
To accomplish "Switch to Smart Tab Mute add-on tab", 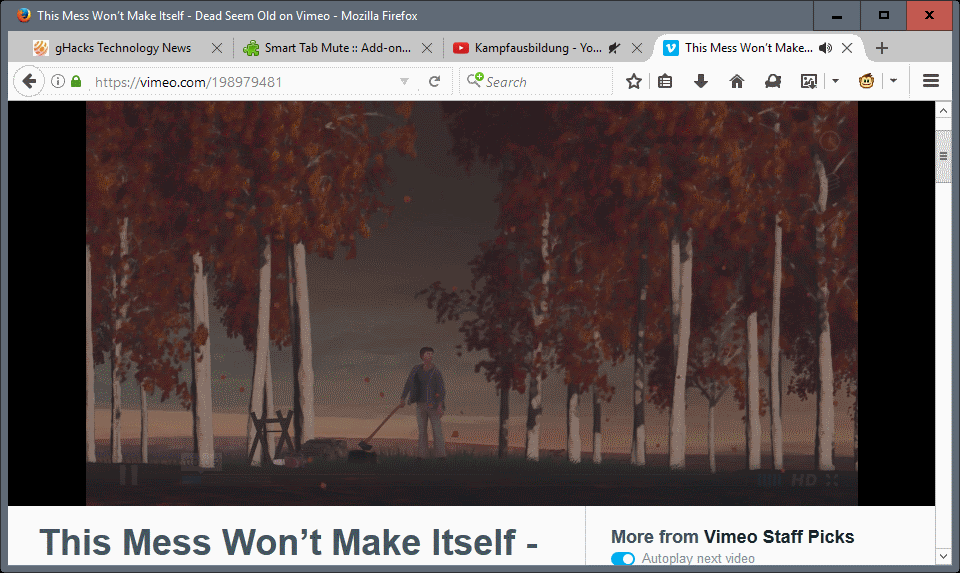I will 337,48.
